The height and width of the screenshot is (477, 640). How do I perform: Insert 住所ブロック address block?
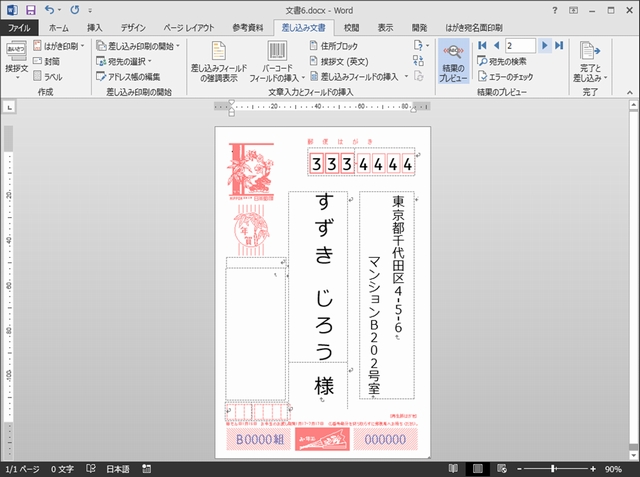[333, 46]
